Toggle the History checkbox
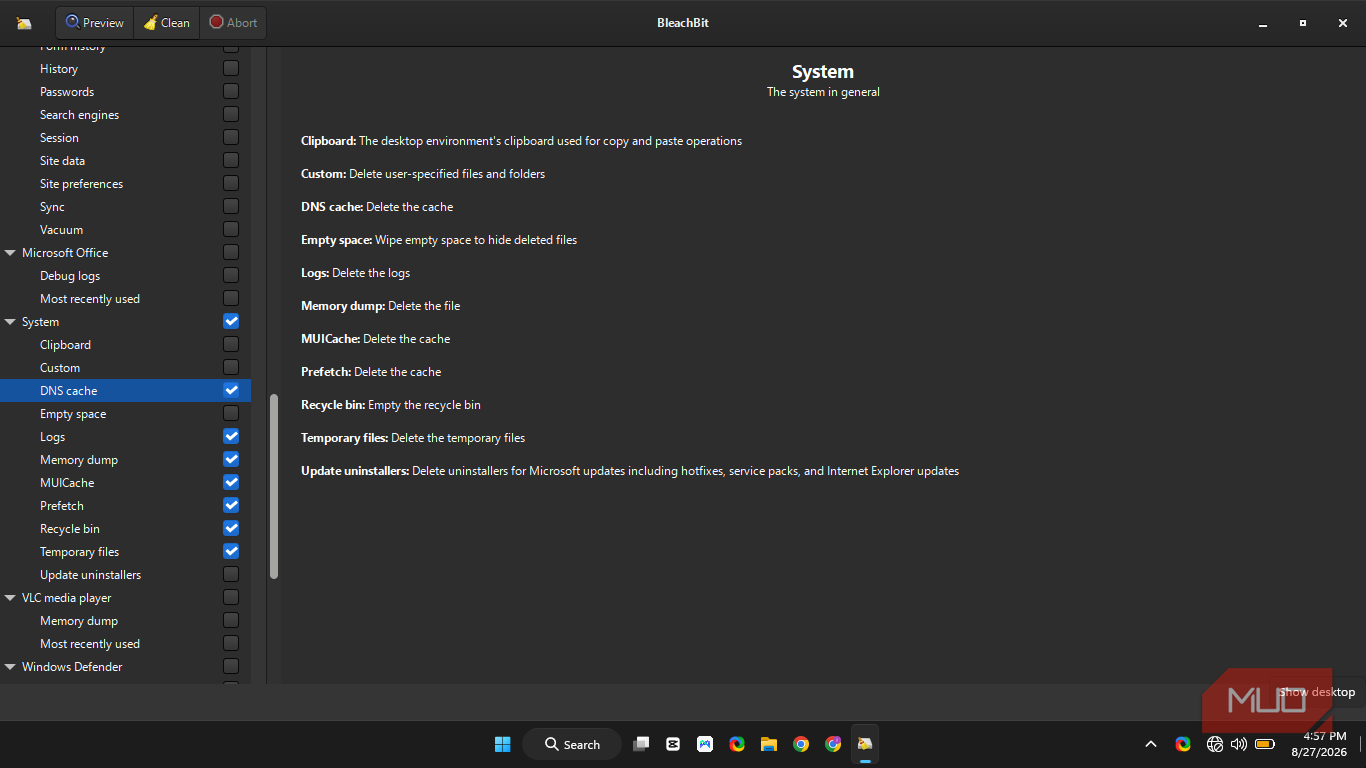Screen dimensions: 1366x768 pos(231,68)
